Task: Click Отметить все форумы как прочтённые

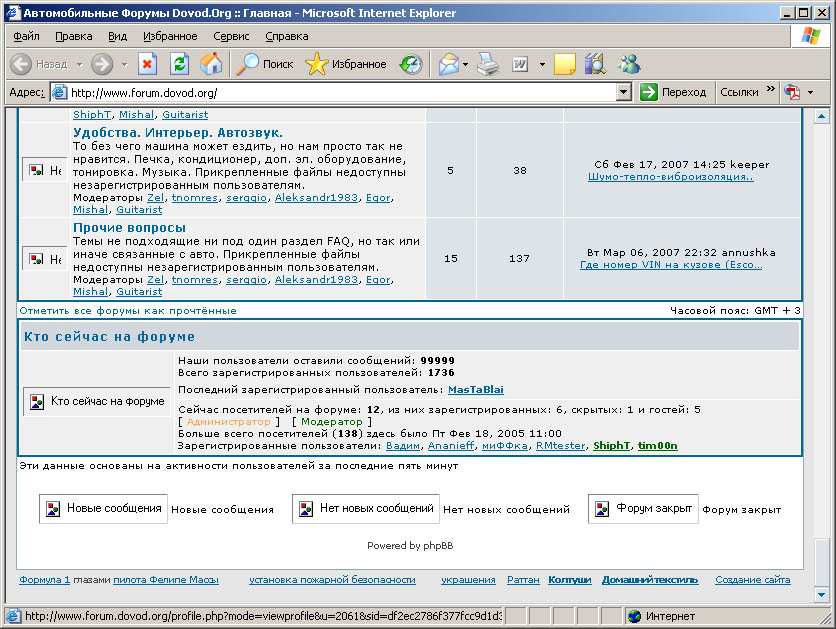Action: pos(128,311)
